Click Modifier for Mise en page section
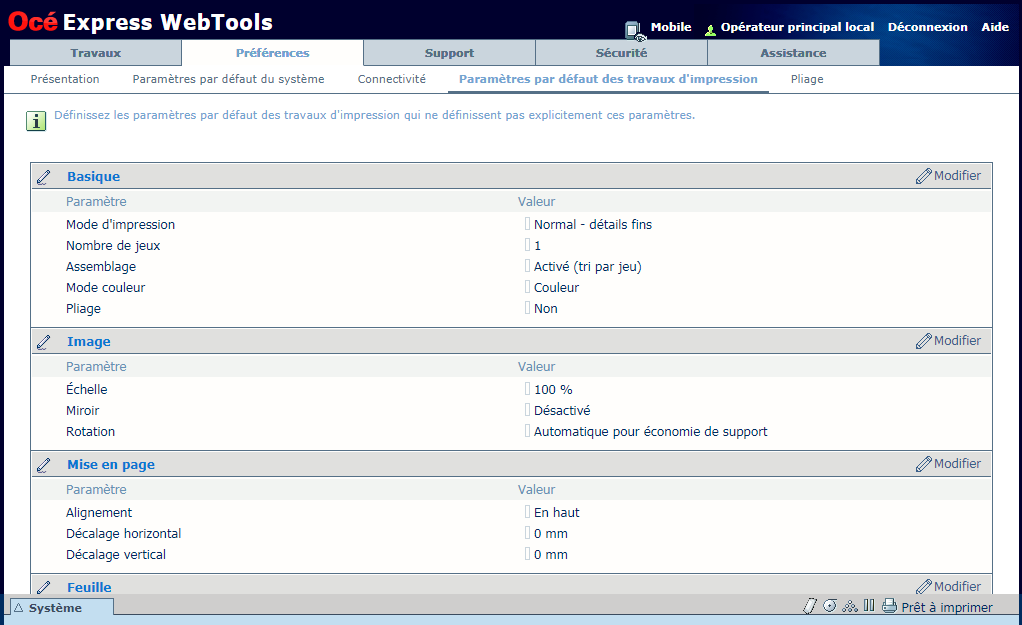1022x625 pixels. pos(948,464)
